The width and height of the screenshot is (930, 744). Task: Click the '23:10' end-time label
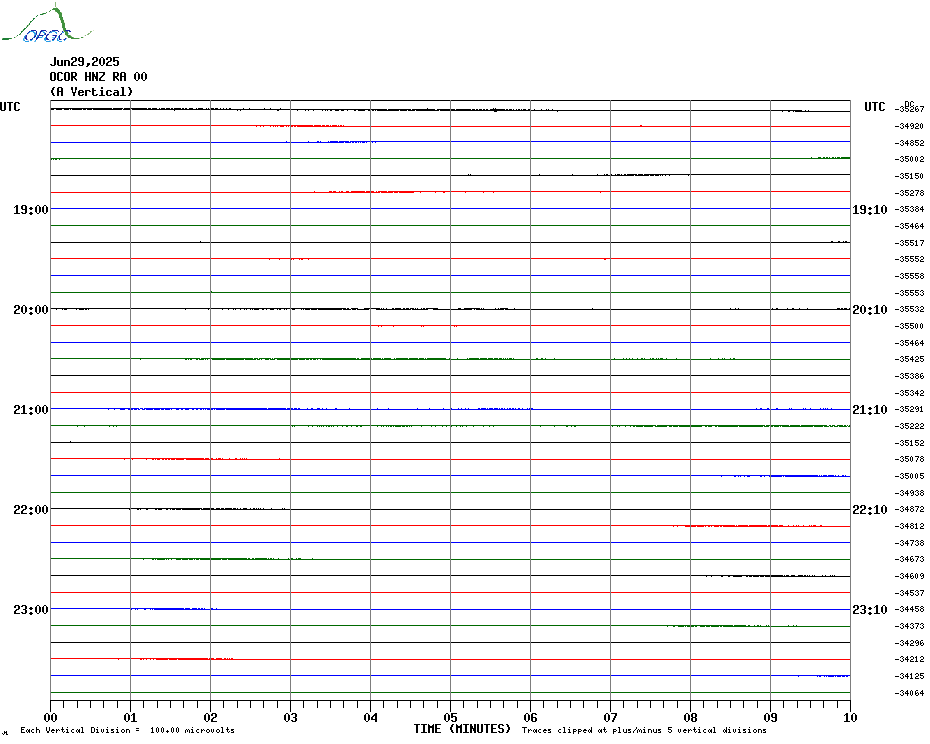pyautogui.click(x=870, y=610)
